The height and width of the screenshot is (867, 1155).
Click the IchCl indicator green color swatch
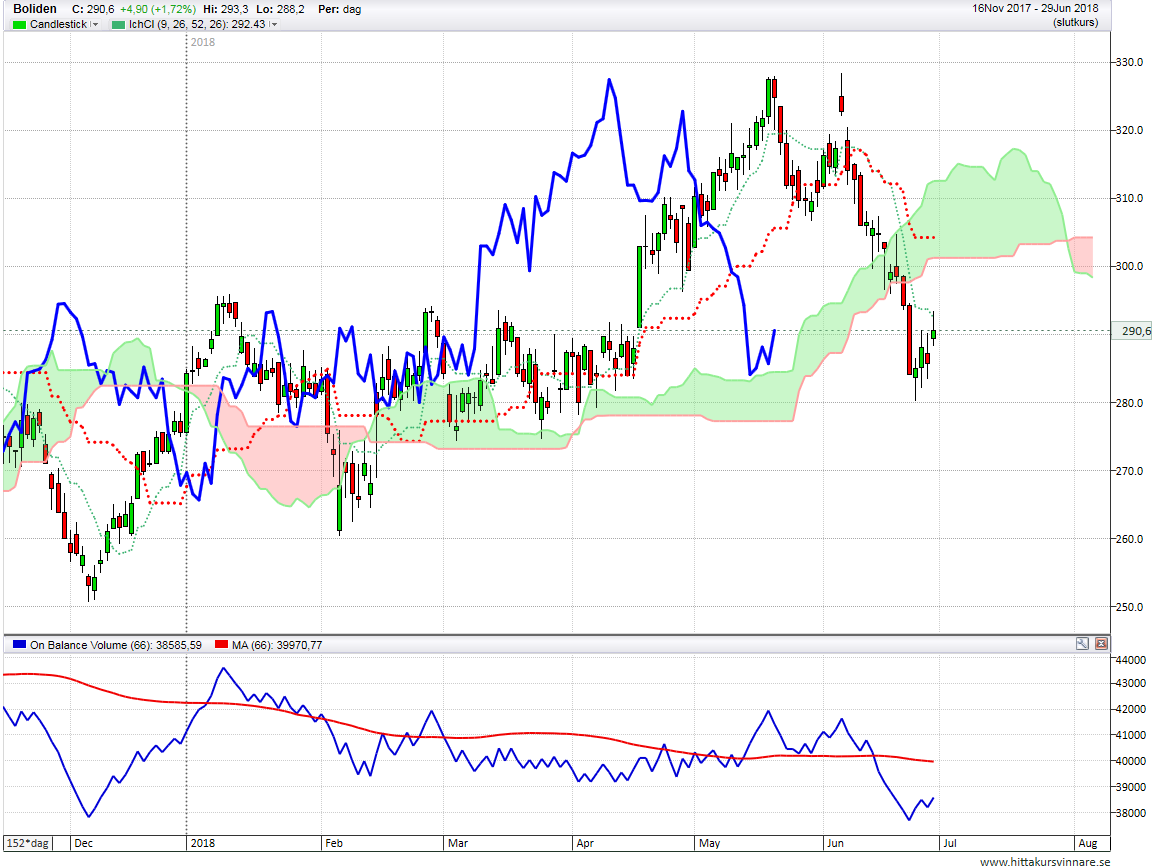point(118,24)
